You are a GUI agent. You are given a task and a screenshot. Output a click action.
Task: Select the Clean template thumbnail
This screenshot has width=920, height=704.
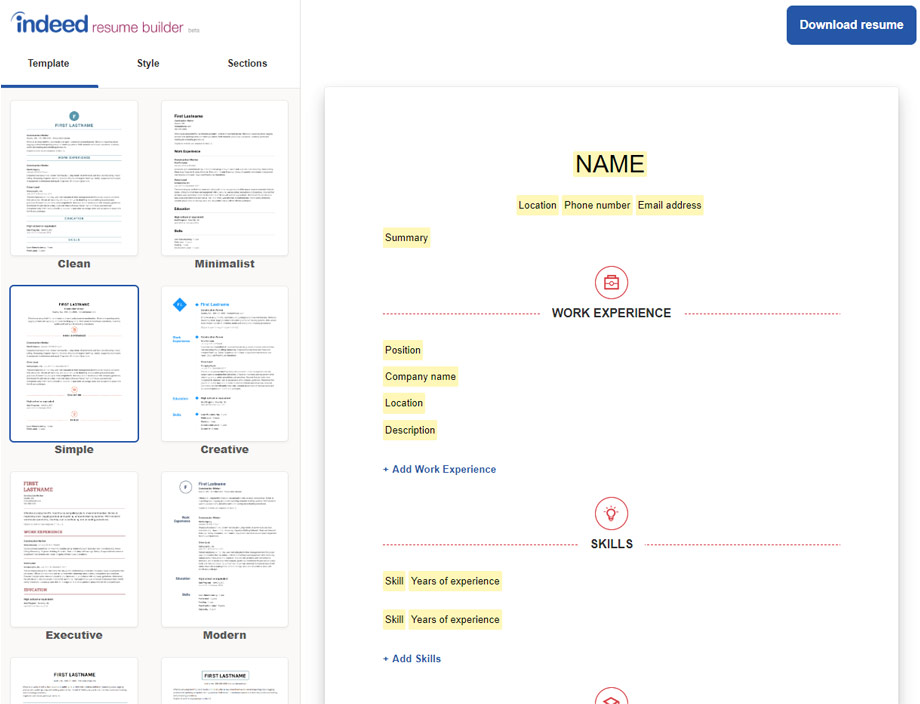[x=74, y=178]
